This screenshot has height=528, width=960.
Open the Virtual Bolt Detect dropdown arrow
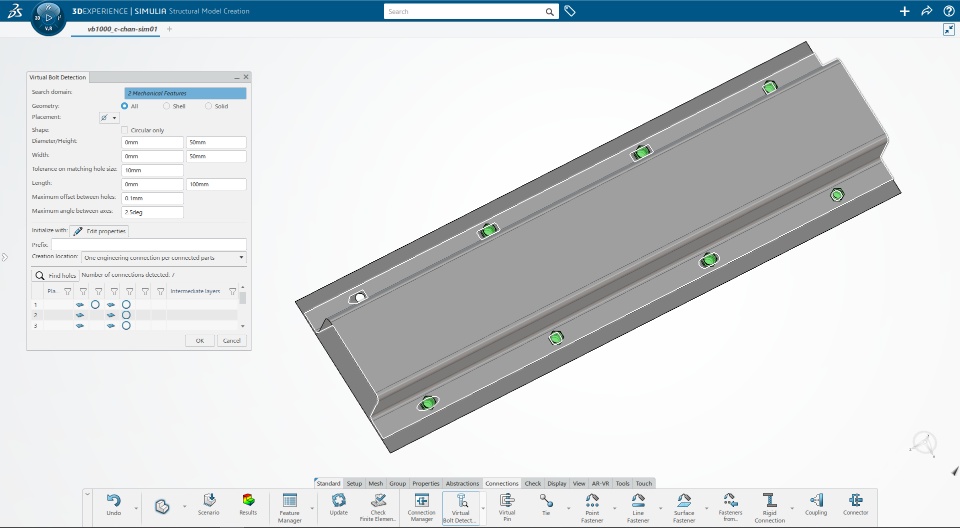[483, 508]
